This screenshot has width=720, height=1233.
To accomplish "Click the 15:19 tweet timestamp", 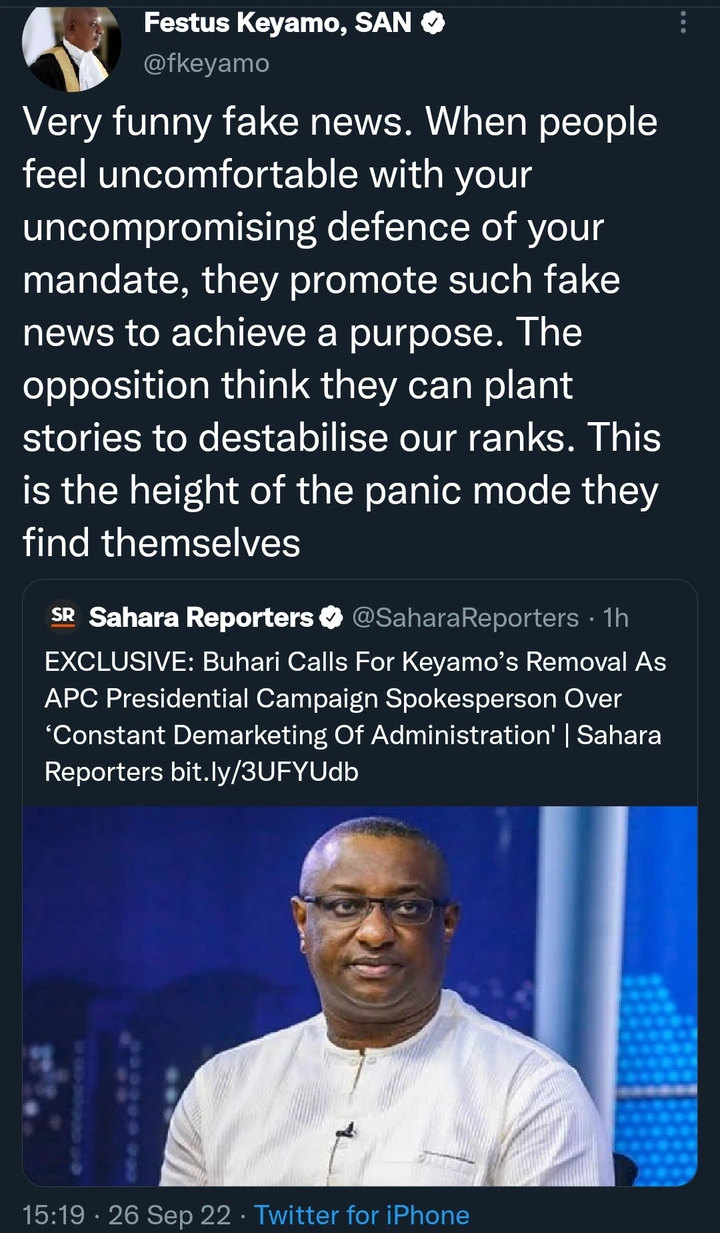I will click(55, 1215).
